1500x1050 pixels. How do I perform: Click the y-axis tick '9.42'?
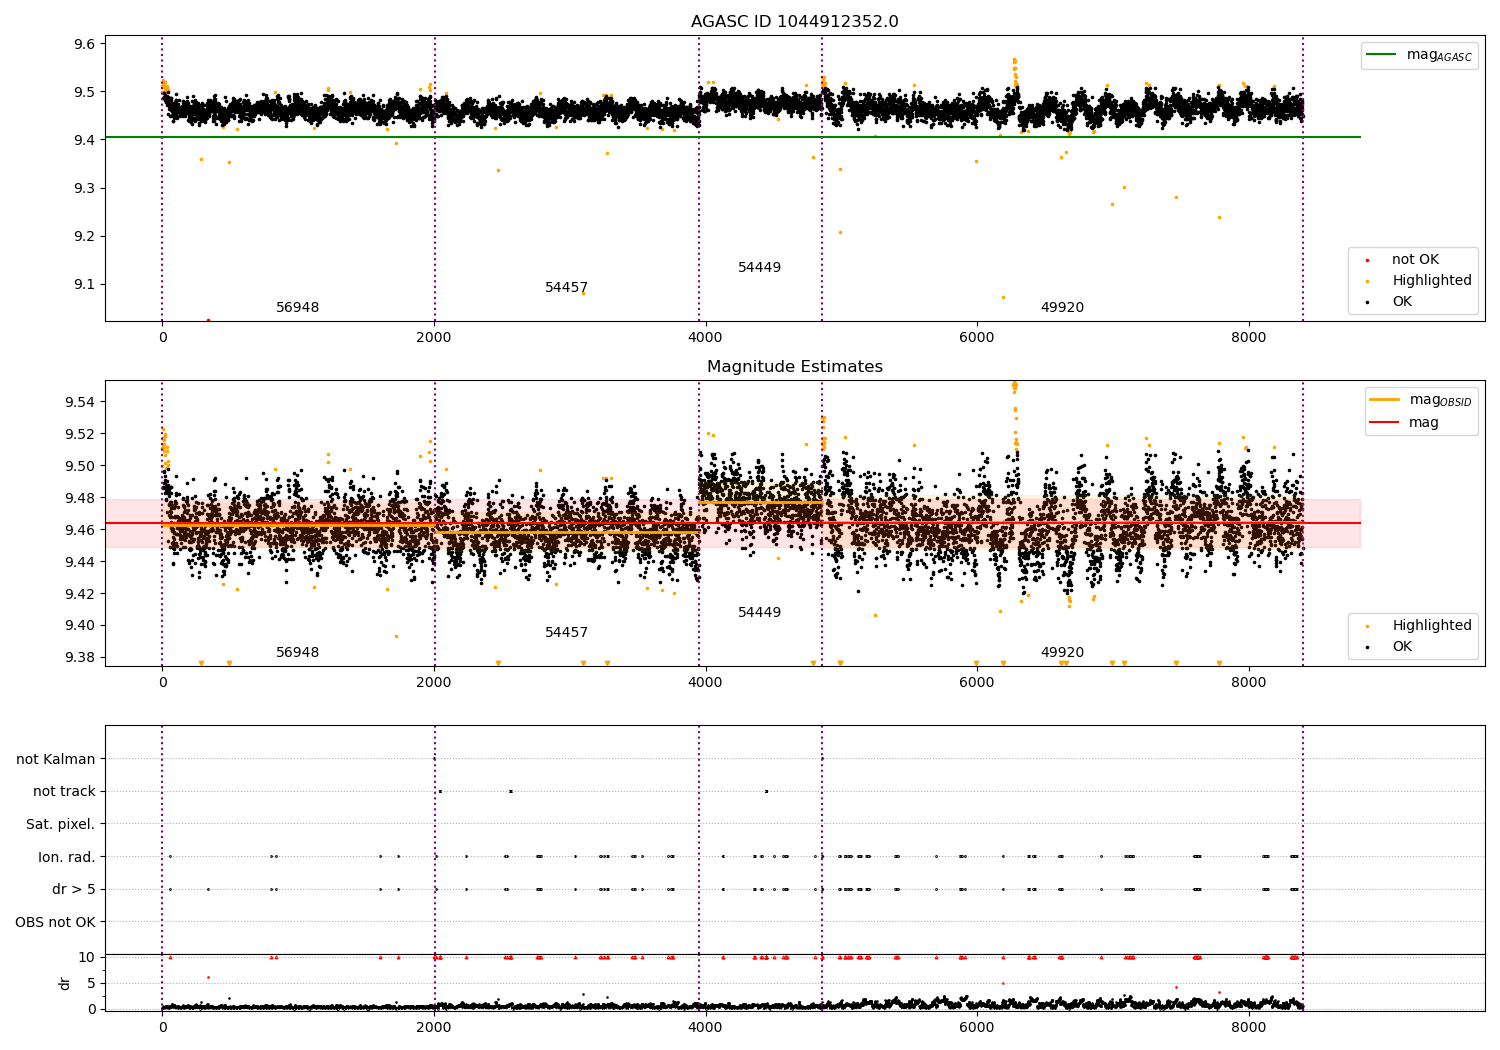[x=79, y=594]
